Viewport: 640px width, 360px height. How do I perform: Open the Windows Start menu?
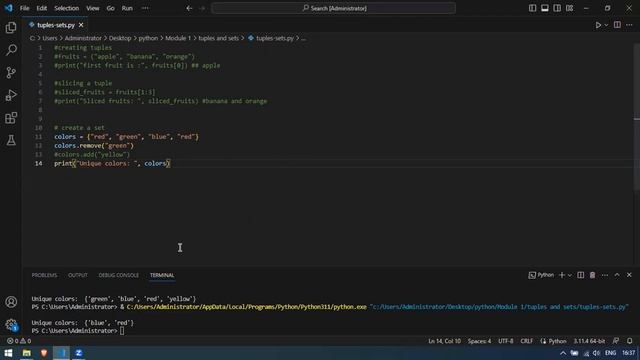pos(8,353)
